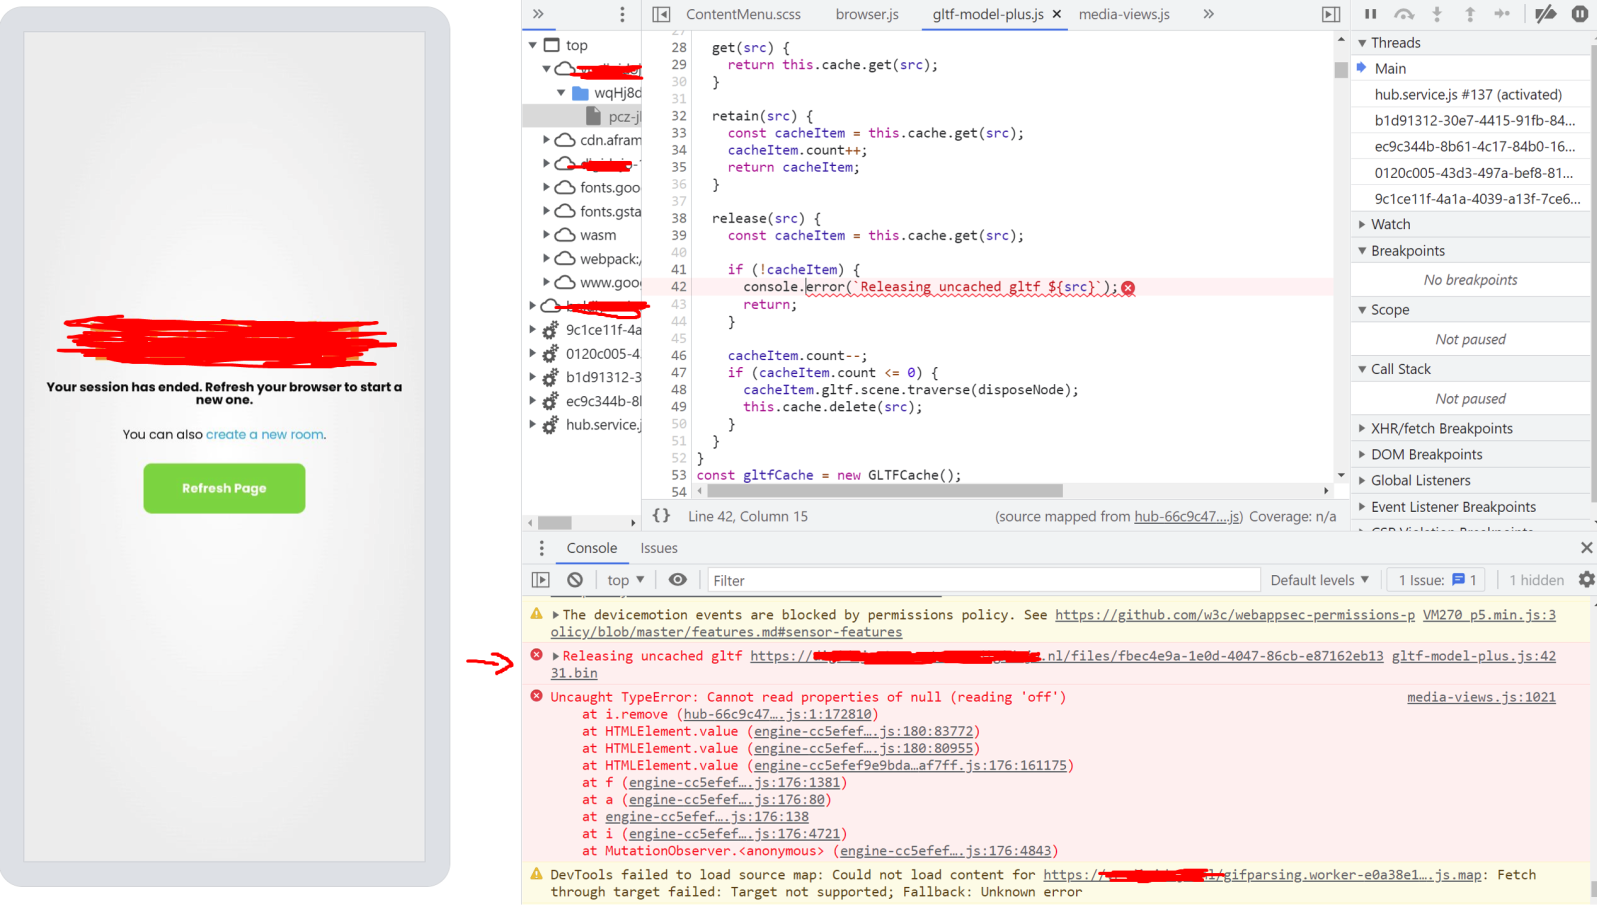The height and width of the screenshot is (908, 1597).
Task: Collapse the Scope section
Action: click(x=1362, y=310)
